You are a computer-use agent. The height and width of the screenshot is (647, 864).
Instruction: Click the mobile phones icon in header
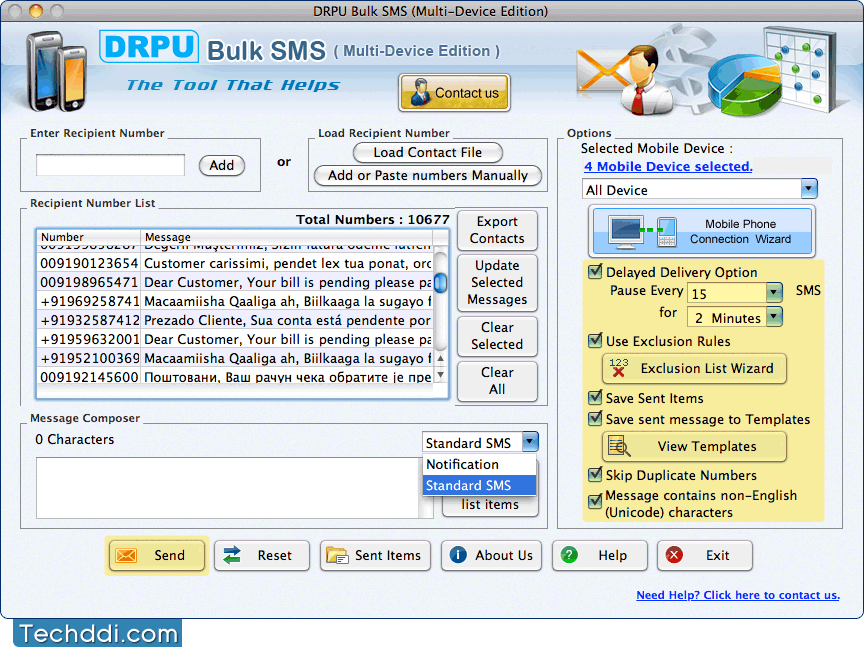click(57, 71)
